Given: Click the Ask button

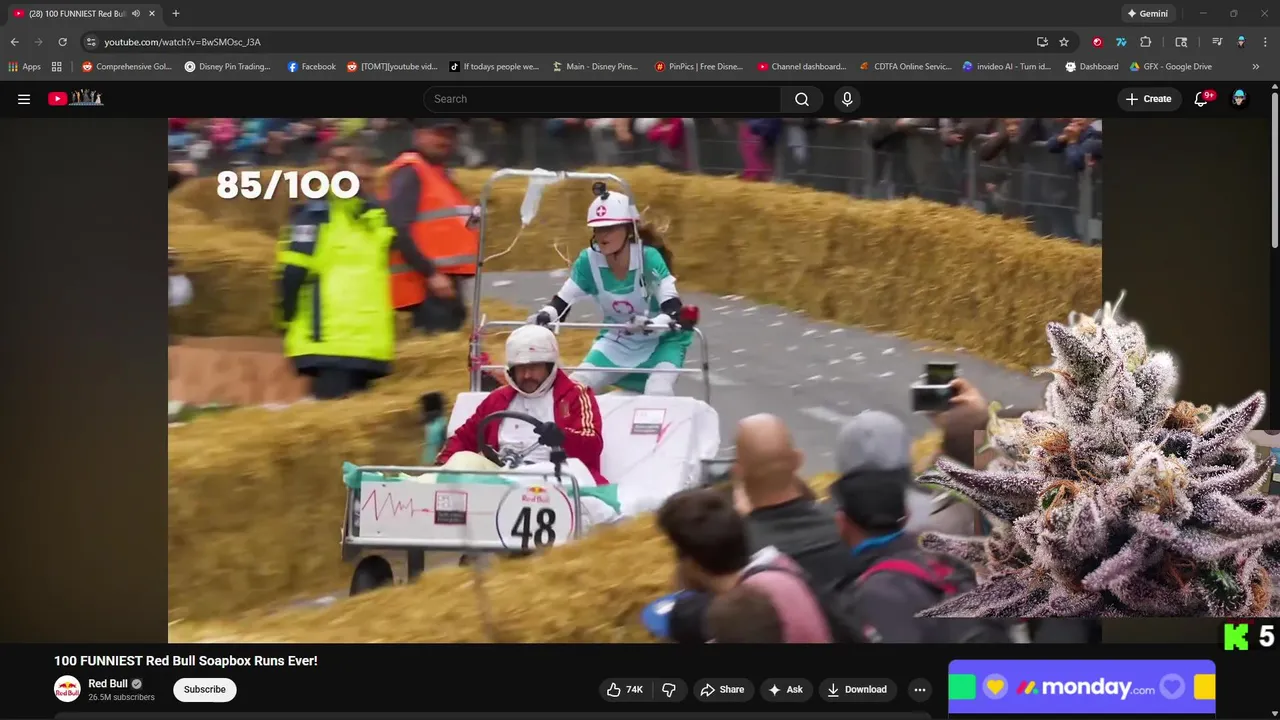Looking at the screenshot, I should point(785,689).
